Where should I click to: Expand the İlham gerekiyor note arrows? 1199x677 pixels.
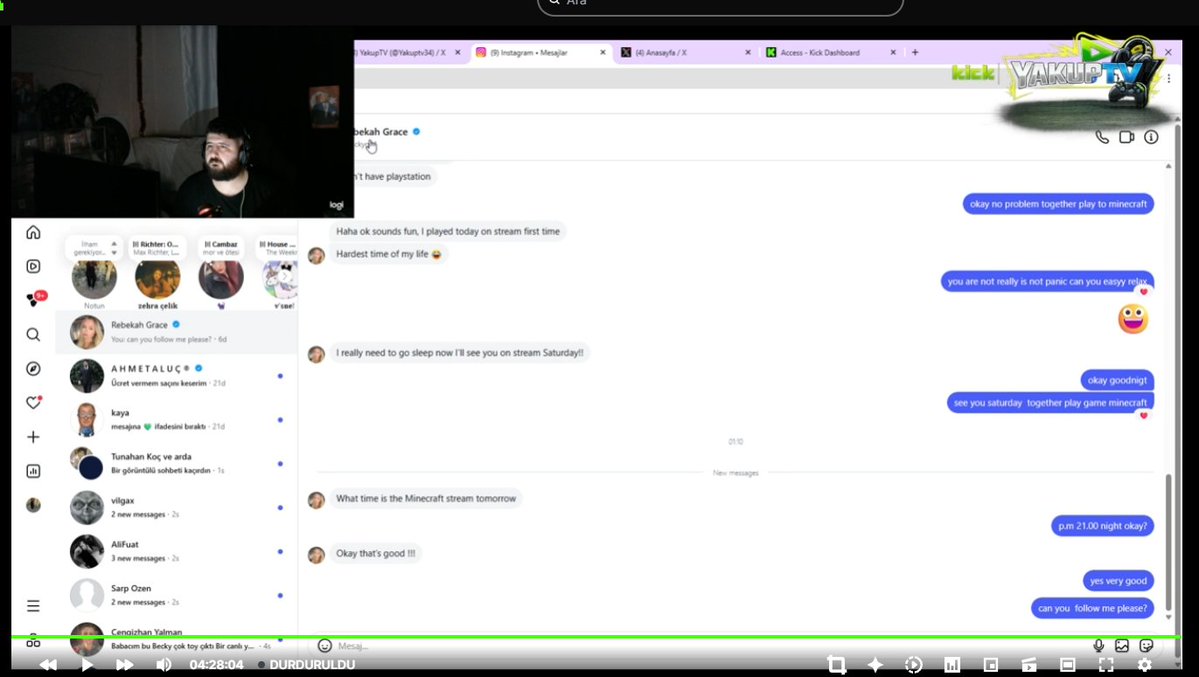pyautogui.click(x=114, y=248)
